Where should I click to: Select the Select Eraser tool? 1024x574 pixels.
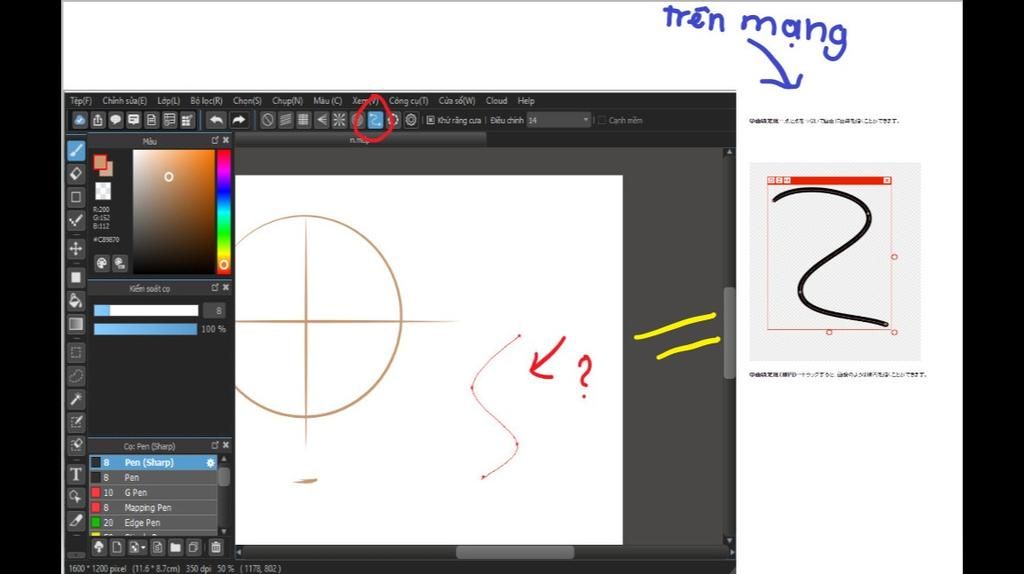click(76, 445)
